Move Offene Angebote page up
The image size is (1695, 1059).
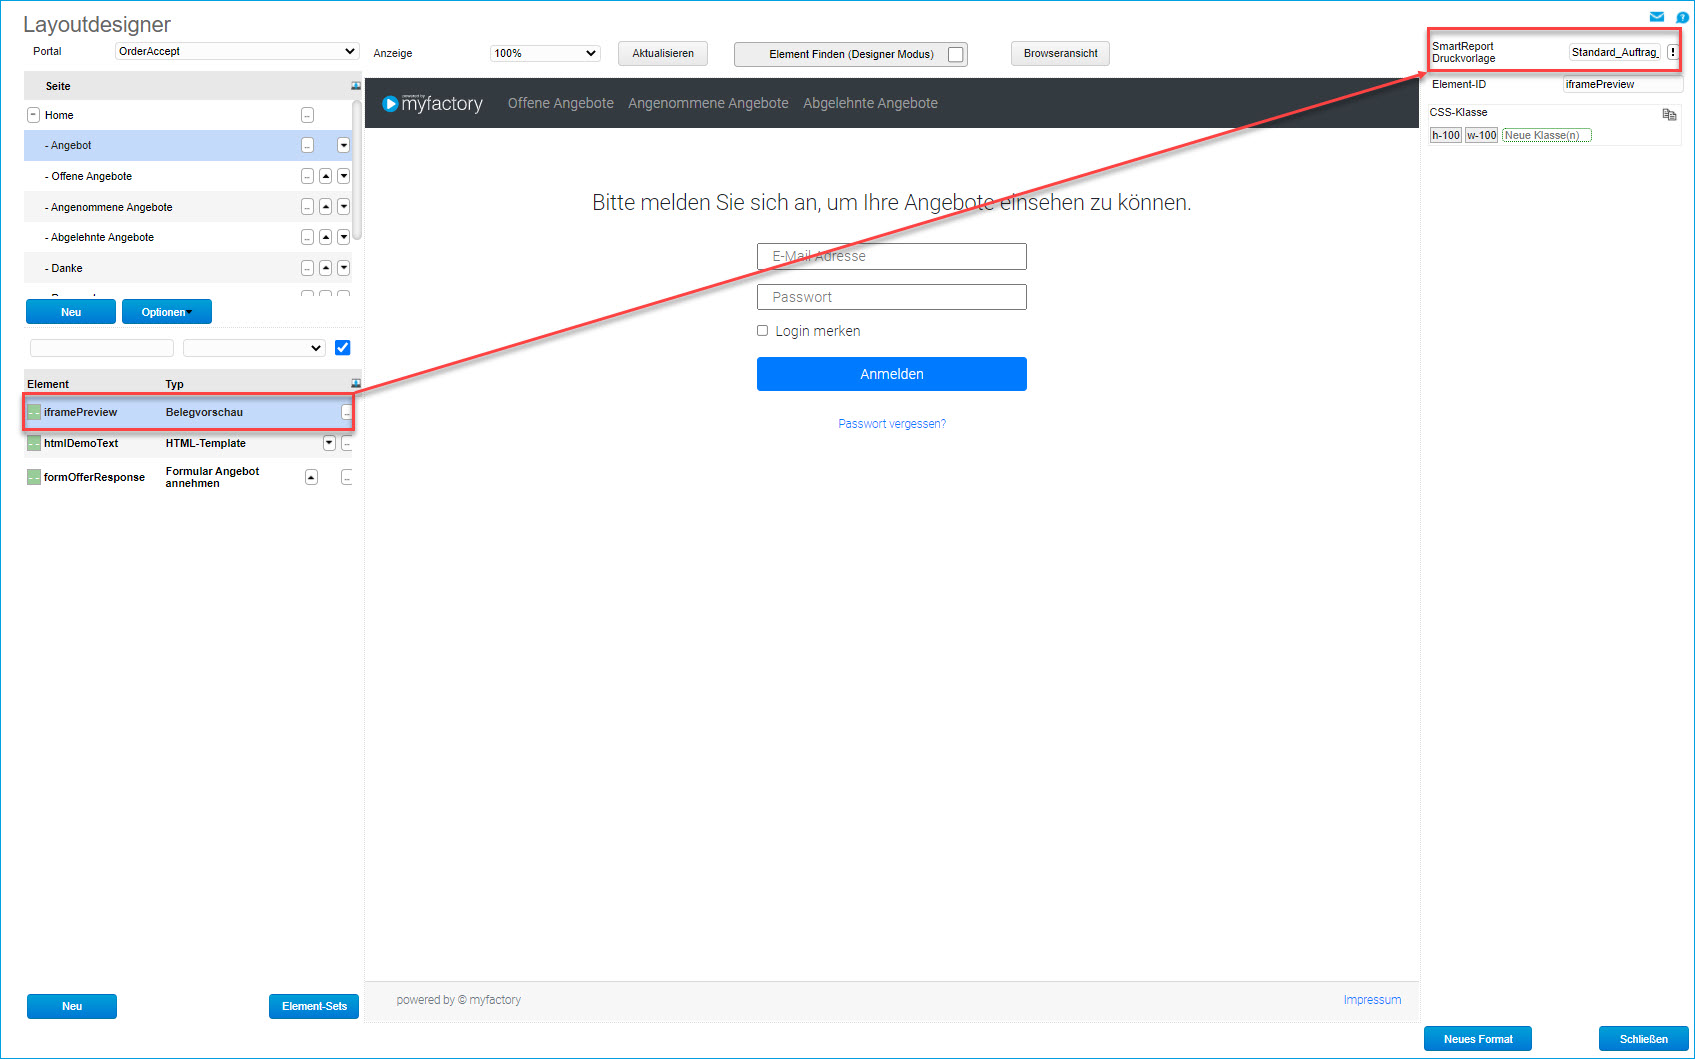[x=325, y=176]
